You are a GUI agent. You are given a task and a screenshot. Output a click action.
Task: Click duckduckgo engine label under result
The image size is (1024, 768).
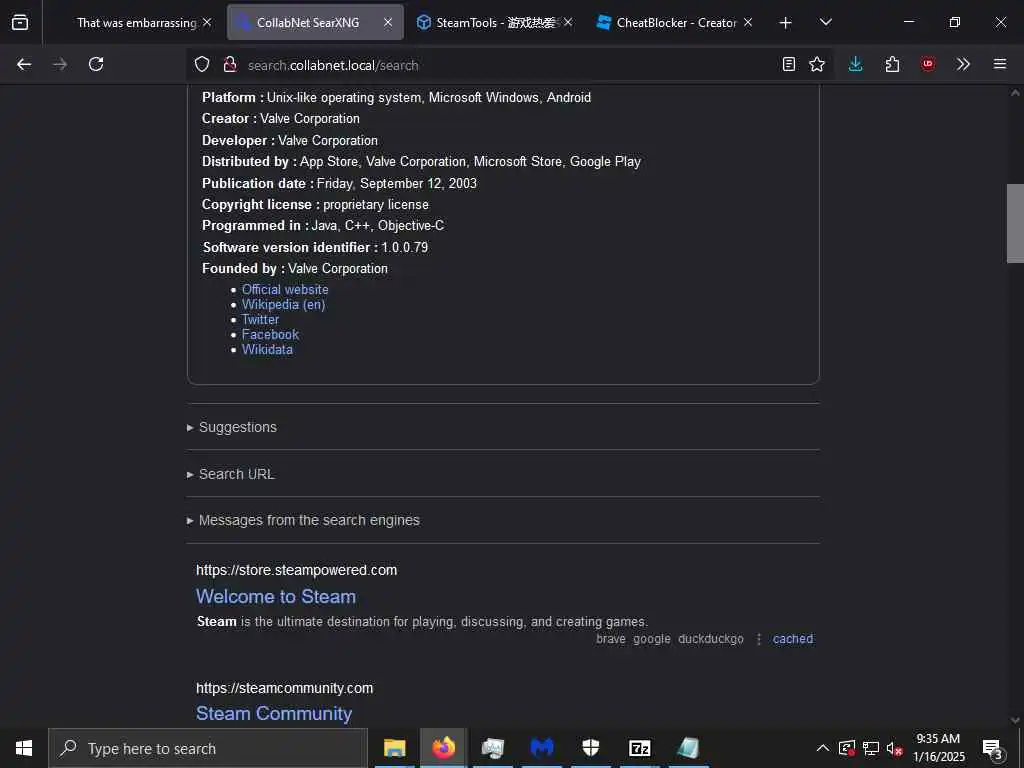click(711, 639)
